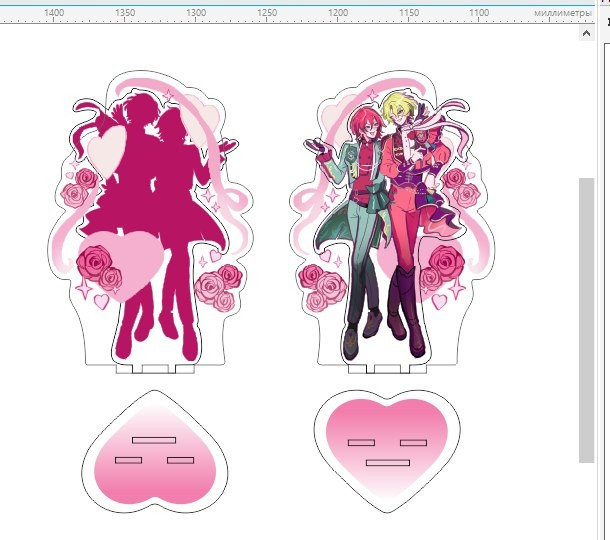Select the magenta silhouette standee artwork
Screen dimensions: 610x540
pyautogui.click(x=151, y=222)
